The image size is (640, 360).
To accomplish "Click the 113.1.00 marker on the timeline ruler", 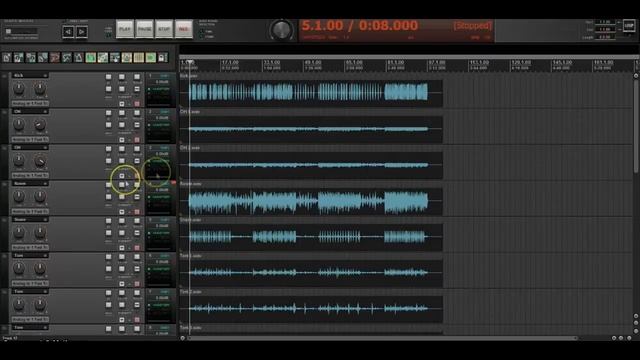I will [x=479, y=62].
